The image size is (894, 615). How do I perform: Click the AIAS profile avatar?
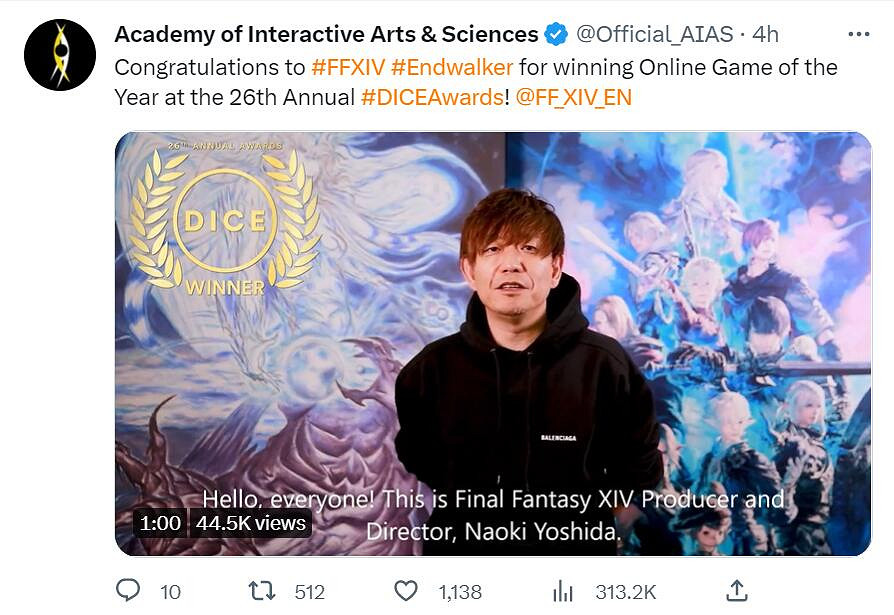(x=60, y=55)
